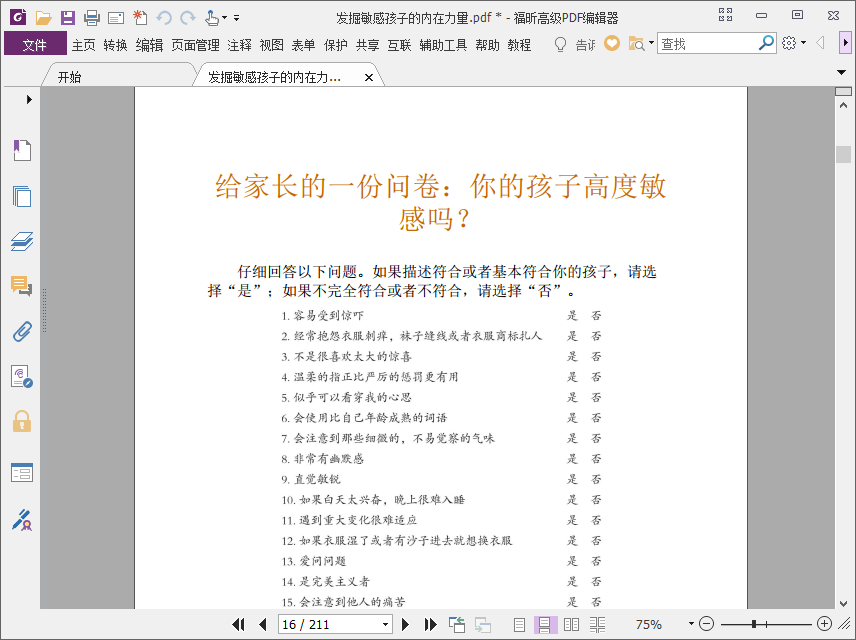This screenshot has width=856, height=640.
Task: Click the next view icon in status bar
Action: 483,624
